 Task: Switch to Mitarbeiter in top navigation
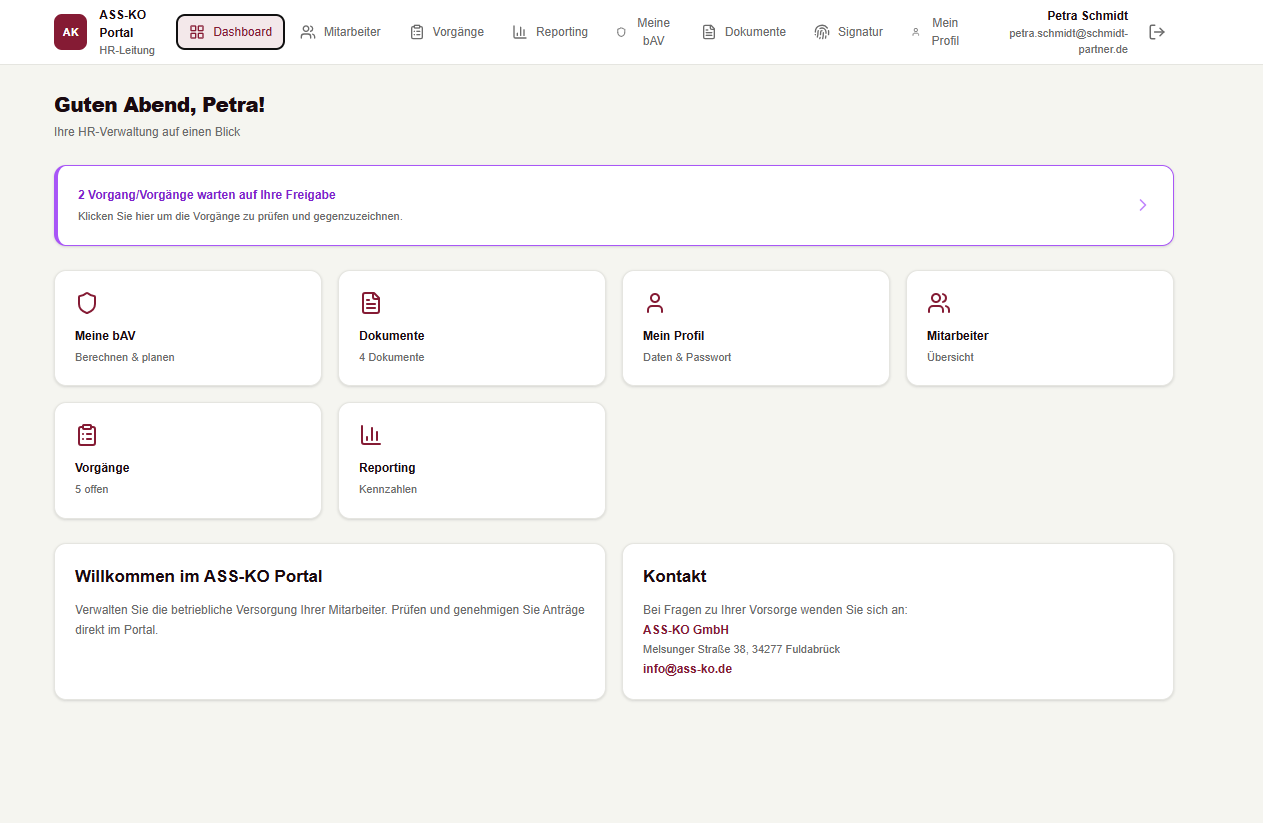pos(341,32)
